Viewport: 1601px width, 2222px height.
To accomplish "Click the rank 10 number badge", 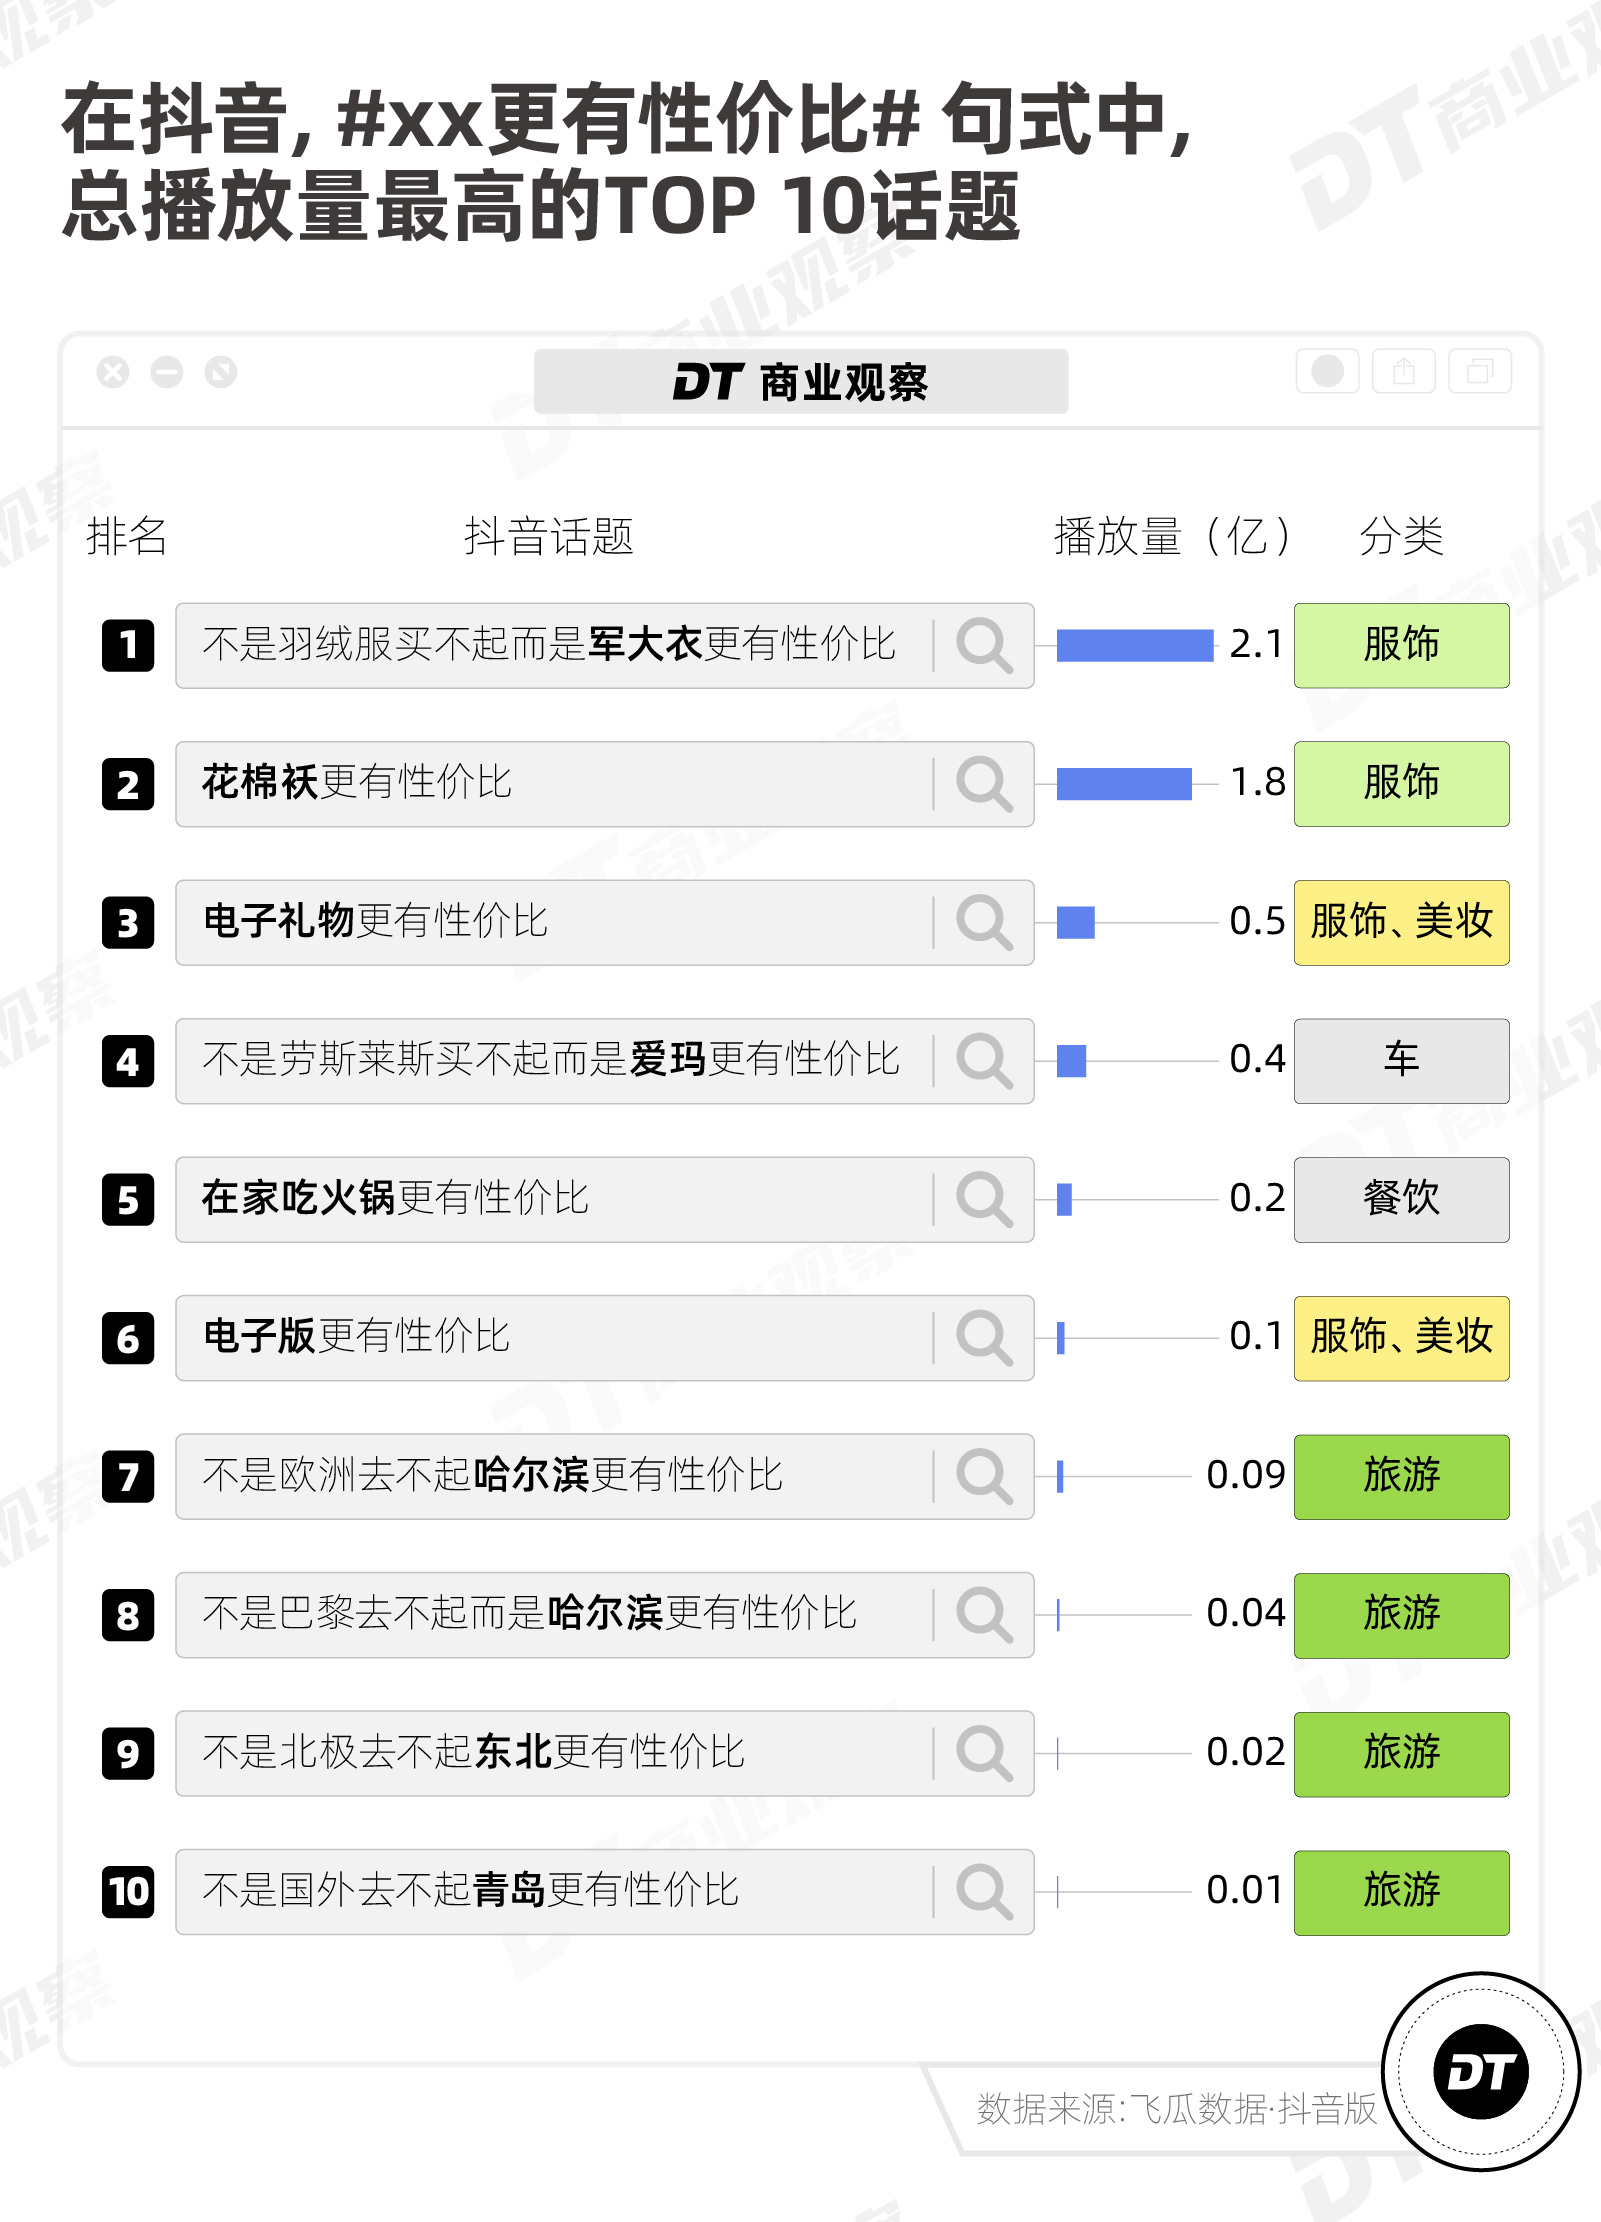I will [128, 1892].
